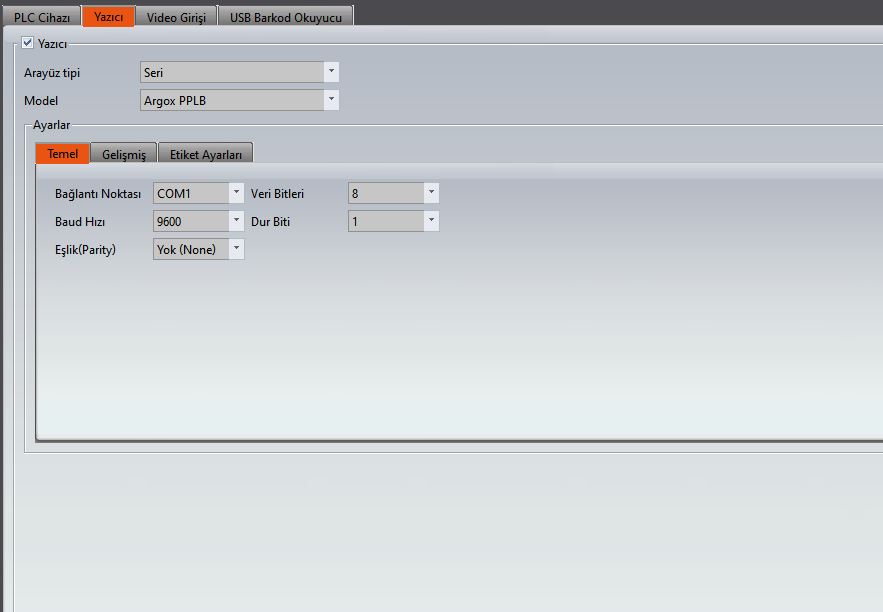Open the Arayüz tipi dropdown showing Seri
This screenshot has height=612, width=883.
click(239, 73)
